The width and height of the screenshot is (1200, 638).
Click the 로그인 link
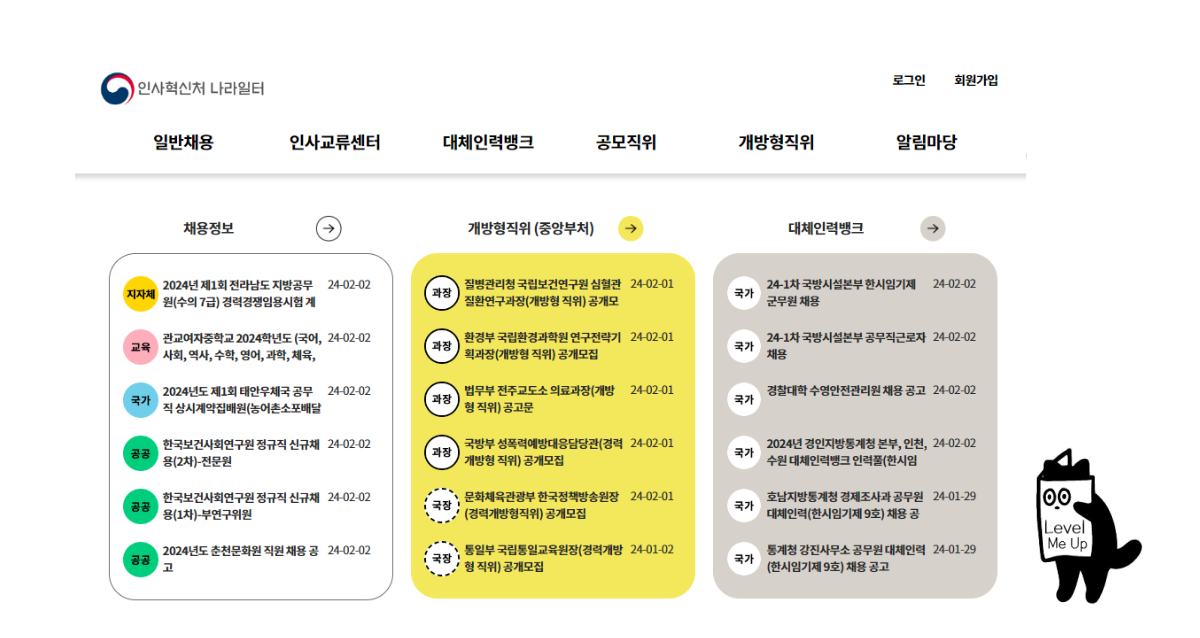pos(909,80)
